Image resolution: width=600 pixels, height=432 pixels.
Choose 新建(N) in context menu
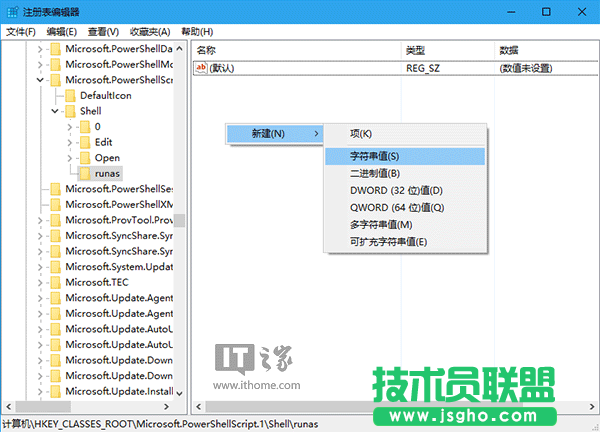[274, 134]
